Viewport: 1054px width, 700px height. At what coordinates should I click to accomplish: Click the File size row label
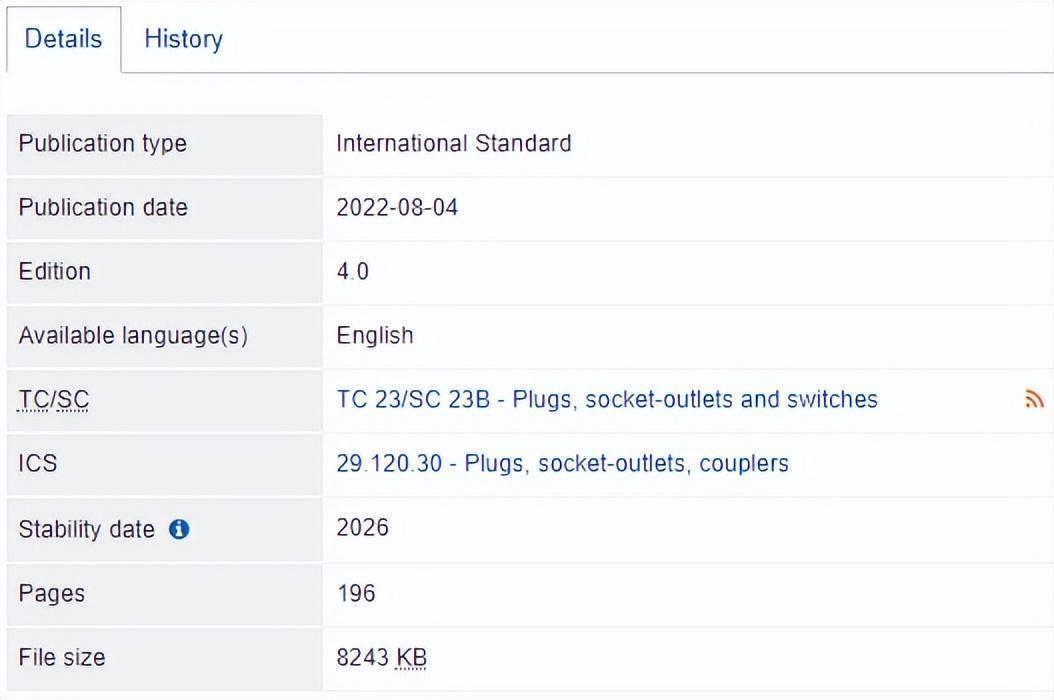pyautogui.click(x=61, y=657)
